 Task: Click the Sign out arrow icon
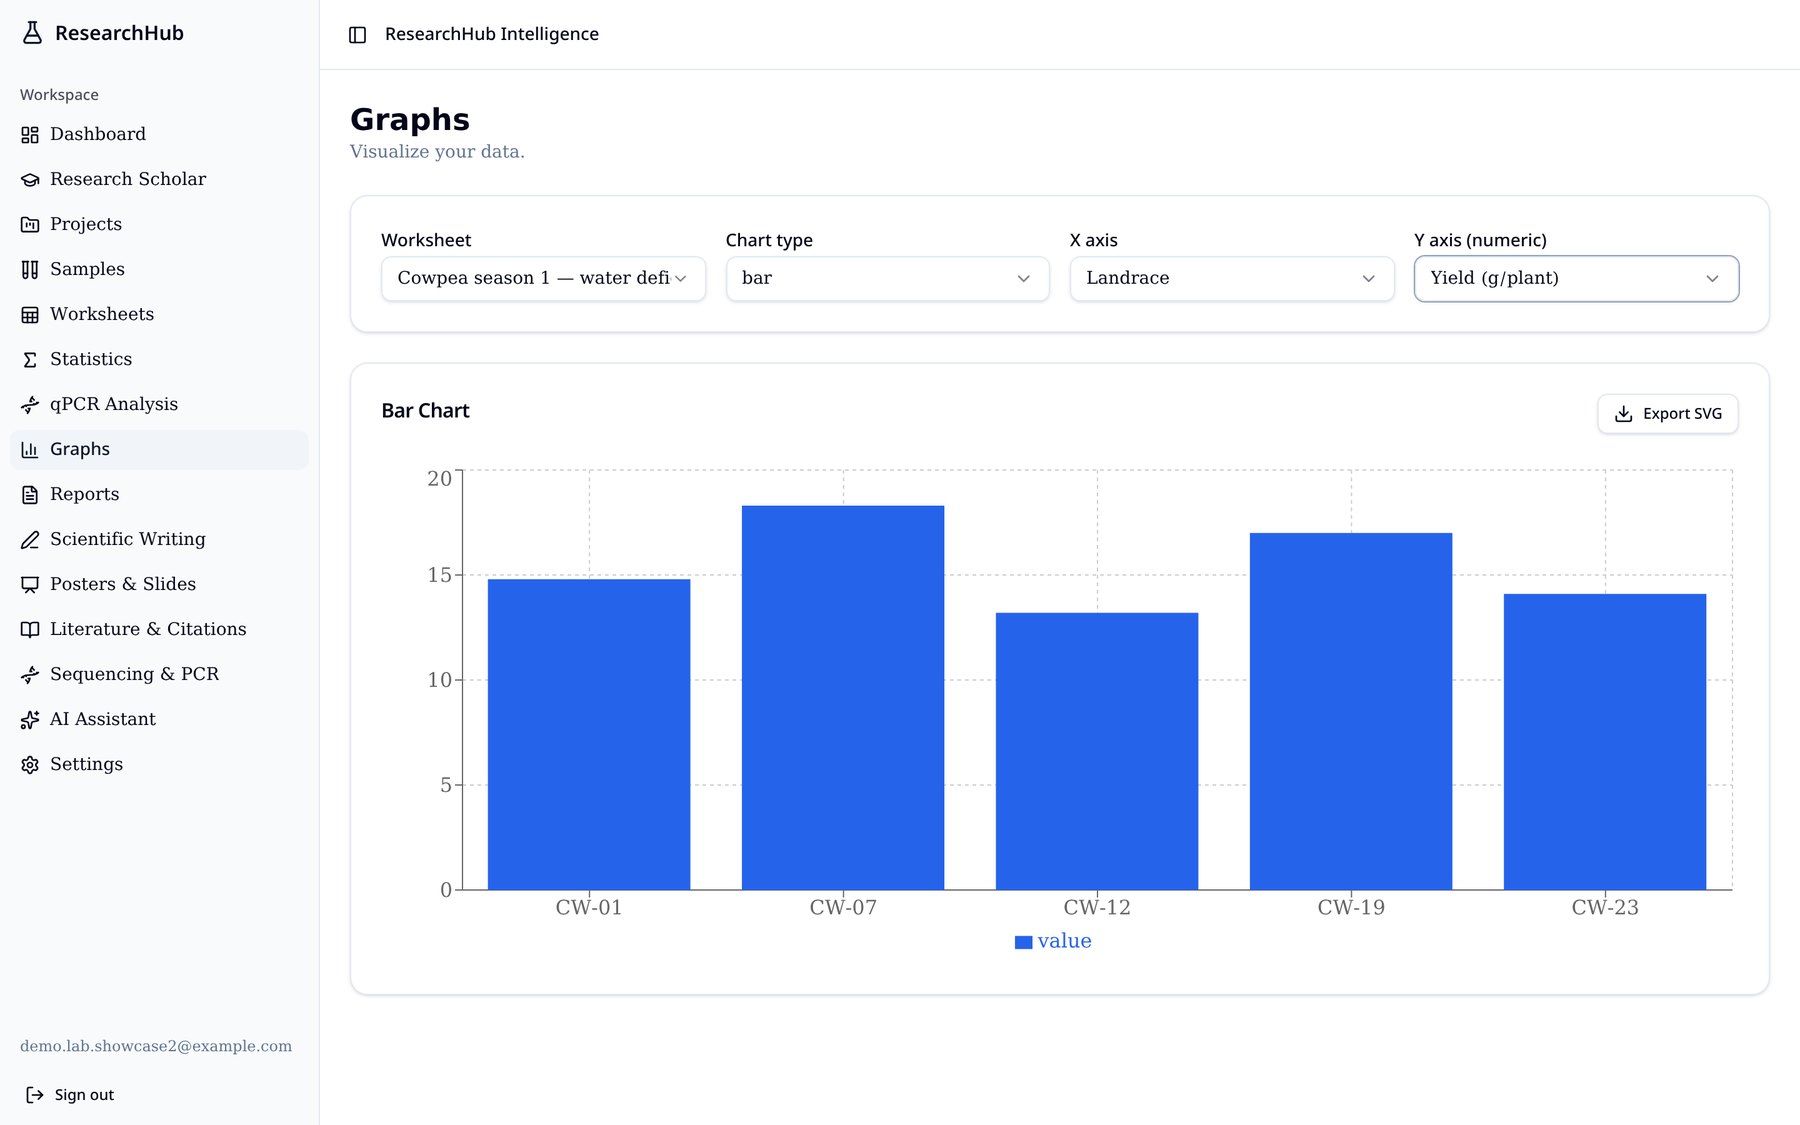click(35, 1095)
